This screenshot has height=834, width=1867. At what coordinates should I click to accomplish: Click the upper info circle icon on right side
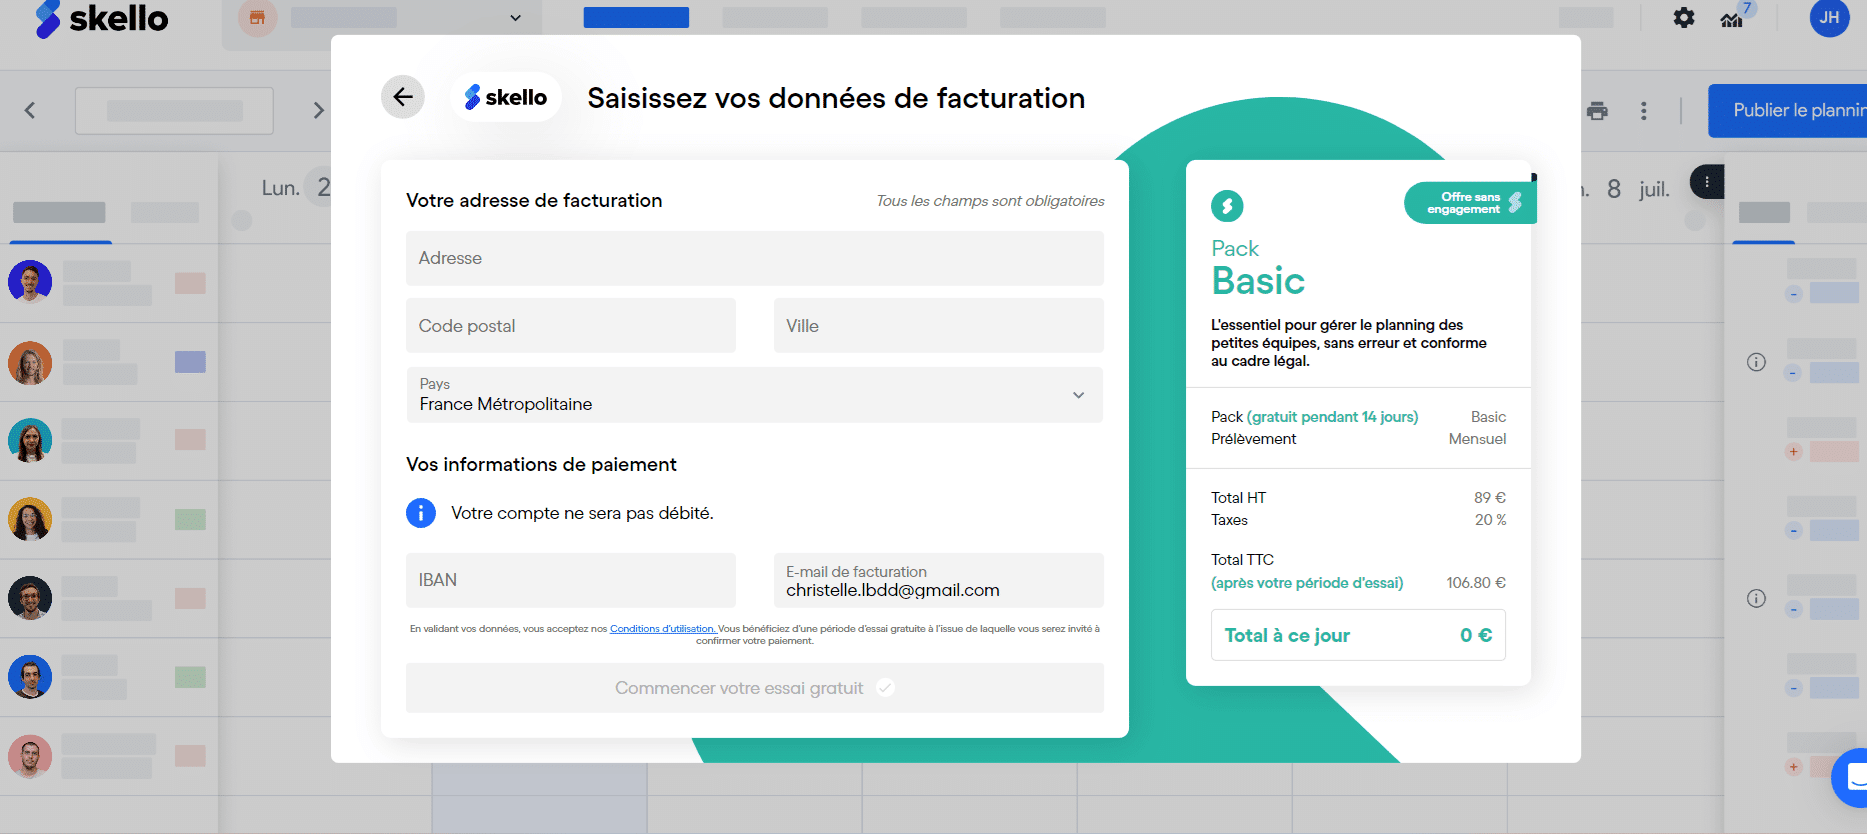pyautogui.click(x=1756, y=362)
